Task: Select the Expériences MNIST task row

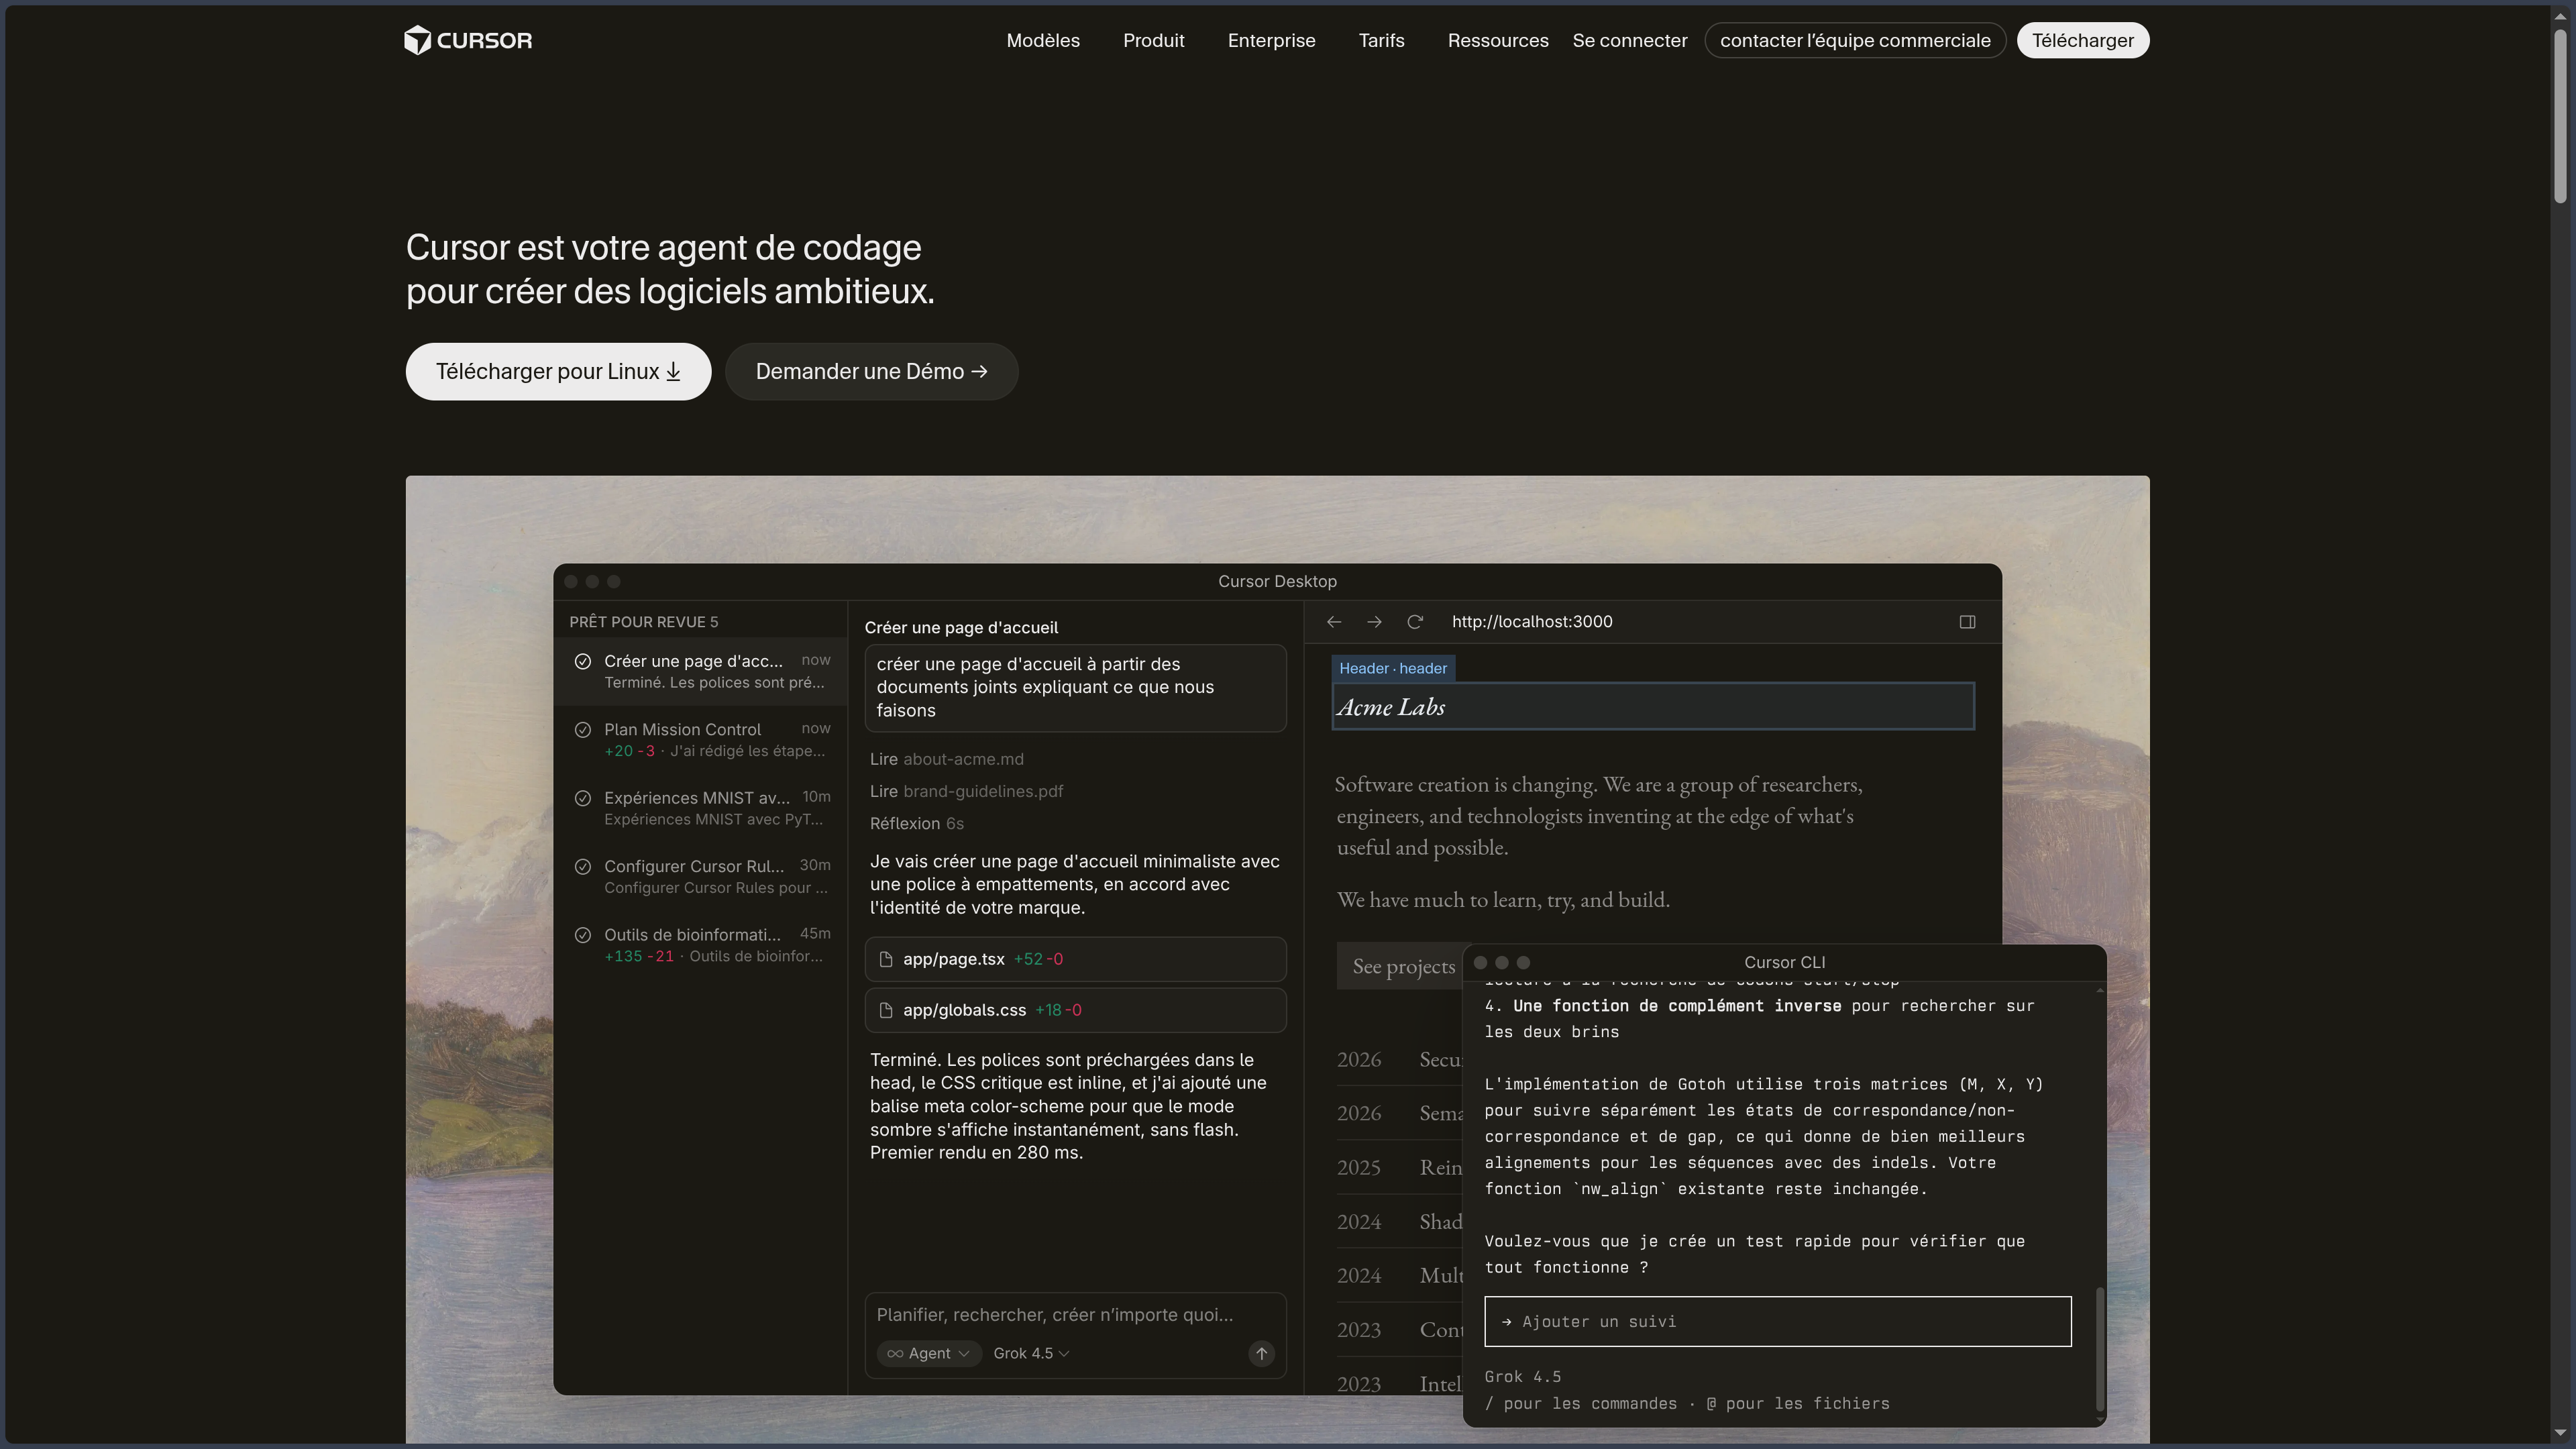Action: coord(701,808)
